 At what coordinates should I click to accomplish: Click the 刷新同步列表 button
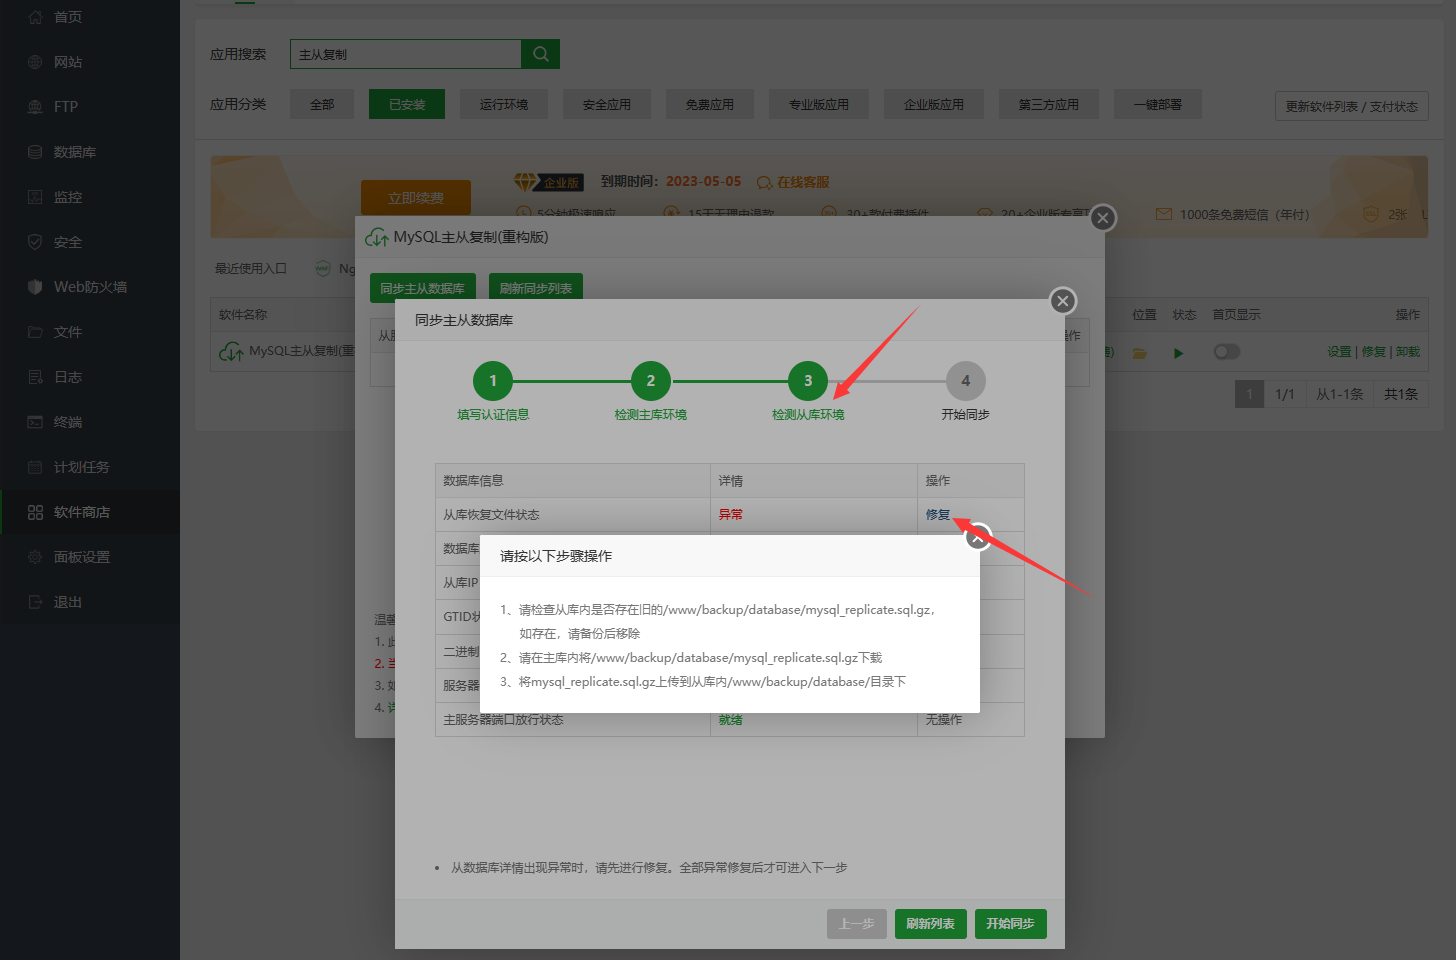click(536, 288)
